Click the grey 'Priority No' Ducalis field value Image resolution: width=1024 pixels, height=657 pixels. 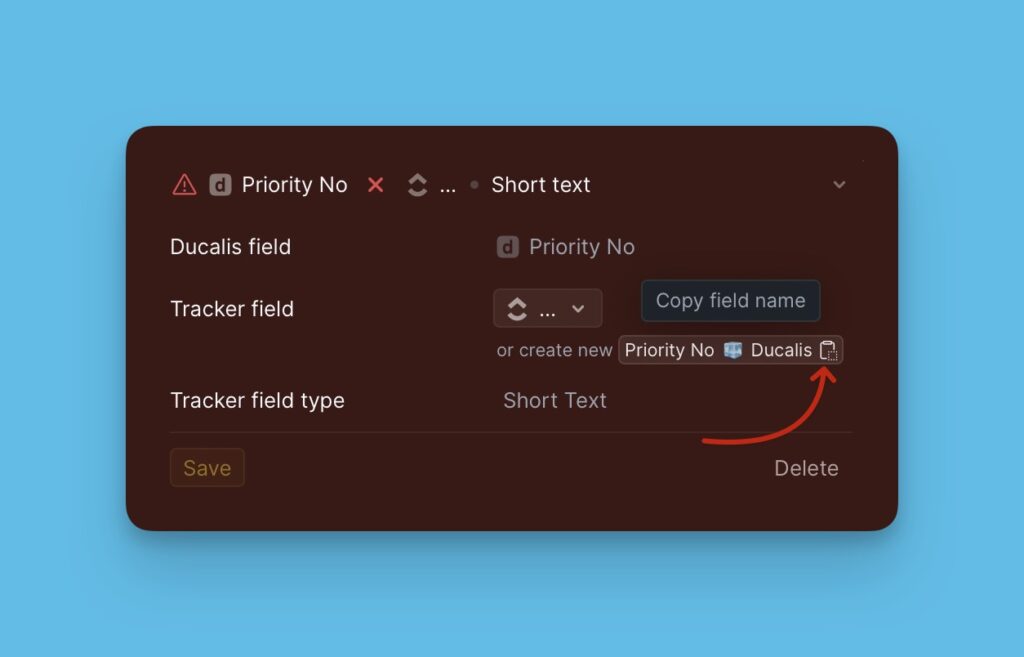click(x=582, y=247)
